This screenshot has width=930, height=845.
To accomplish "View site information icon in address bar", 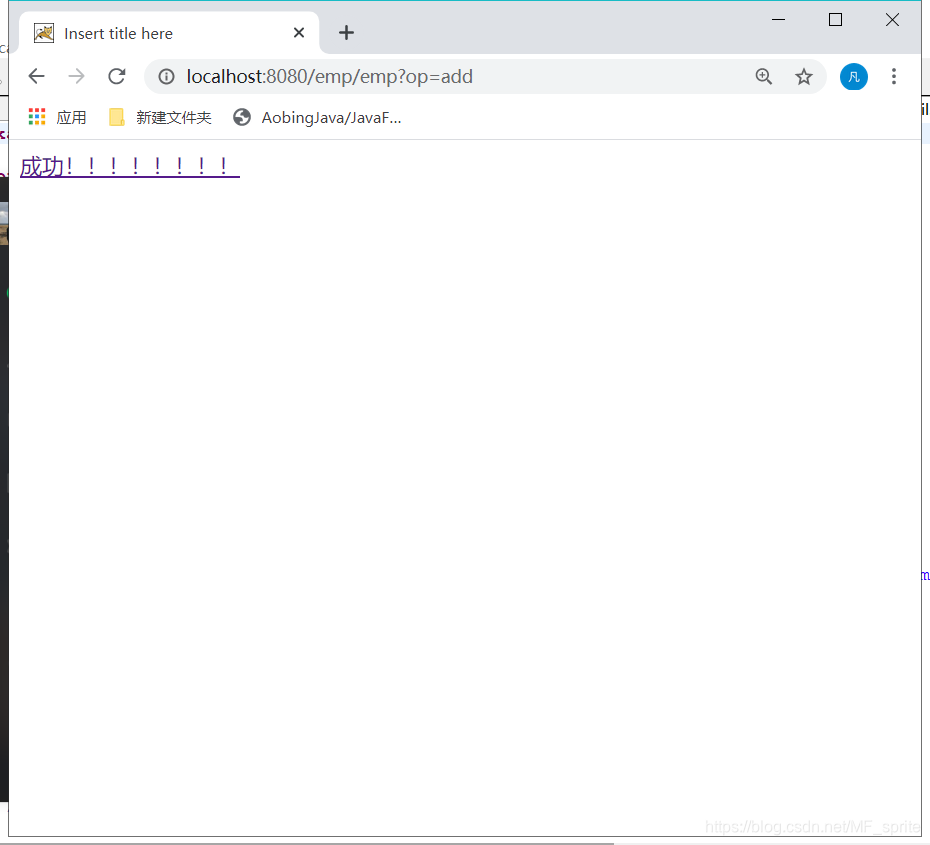I will point(167,76).
